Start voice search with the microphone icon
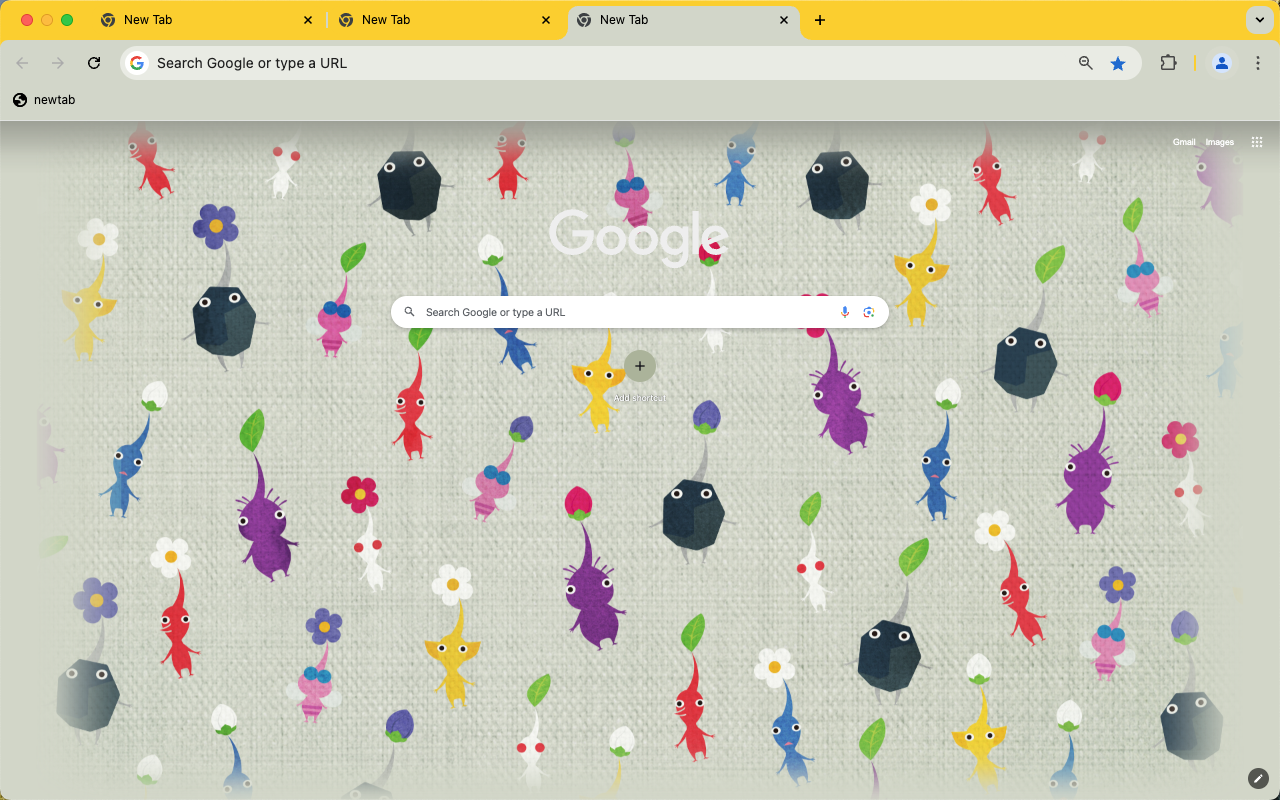 point(845,312)
